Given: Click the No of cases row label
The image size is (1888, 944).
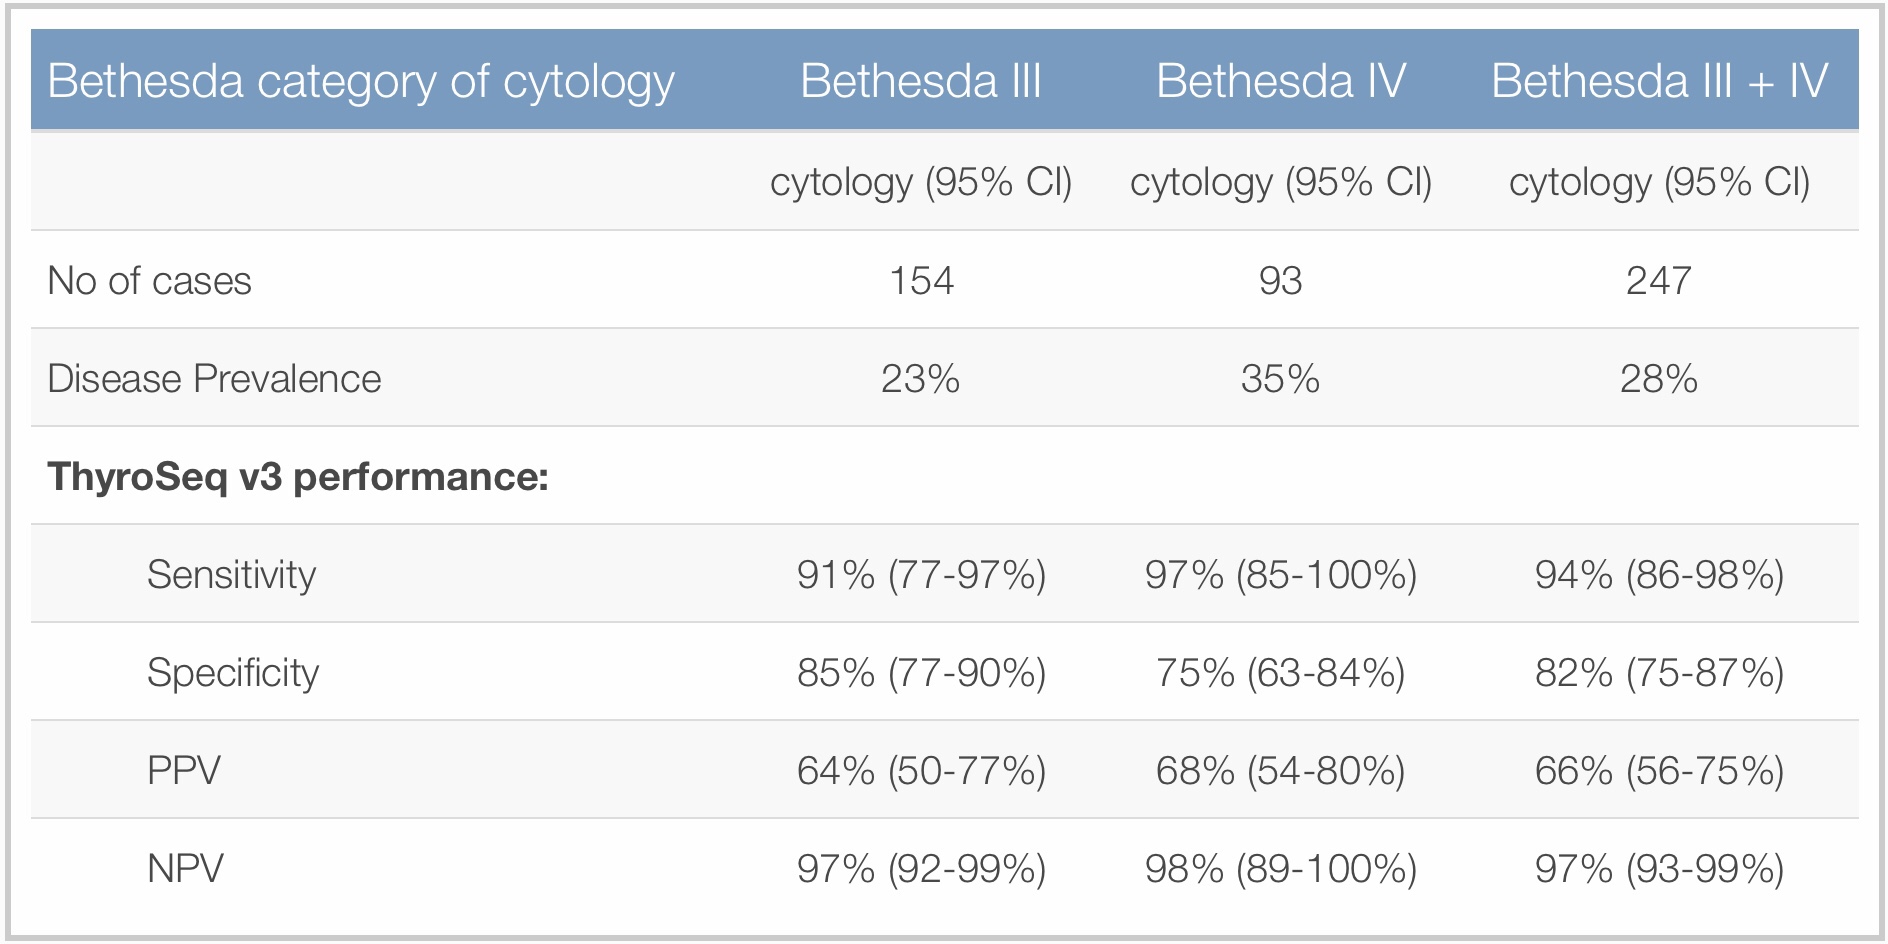Looking at the screenshot, I should coord(149,281).
